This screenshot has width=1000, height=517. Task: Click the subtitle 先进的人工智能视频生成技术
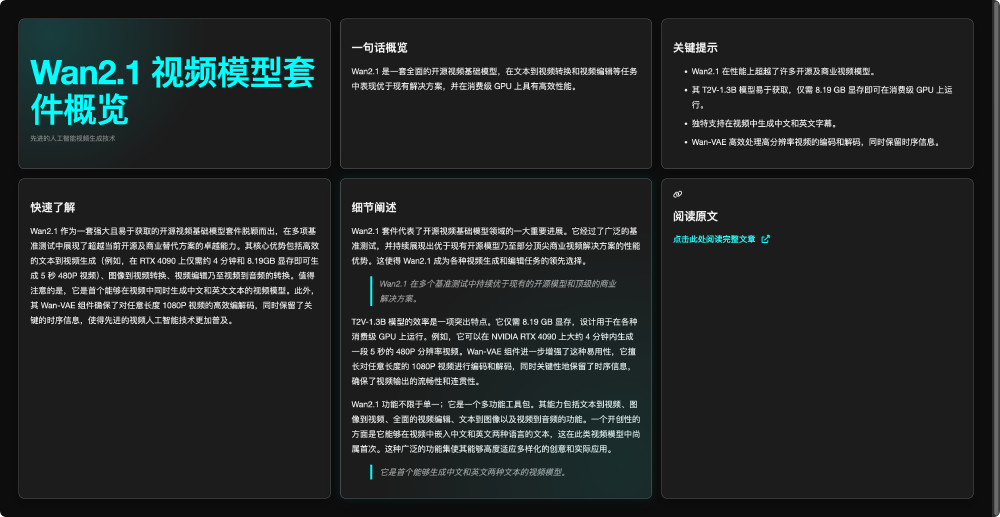point(73,138)
